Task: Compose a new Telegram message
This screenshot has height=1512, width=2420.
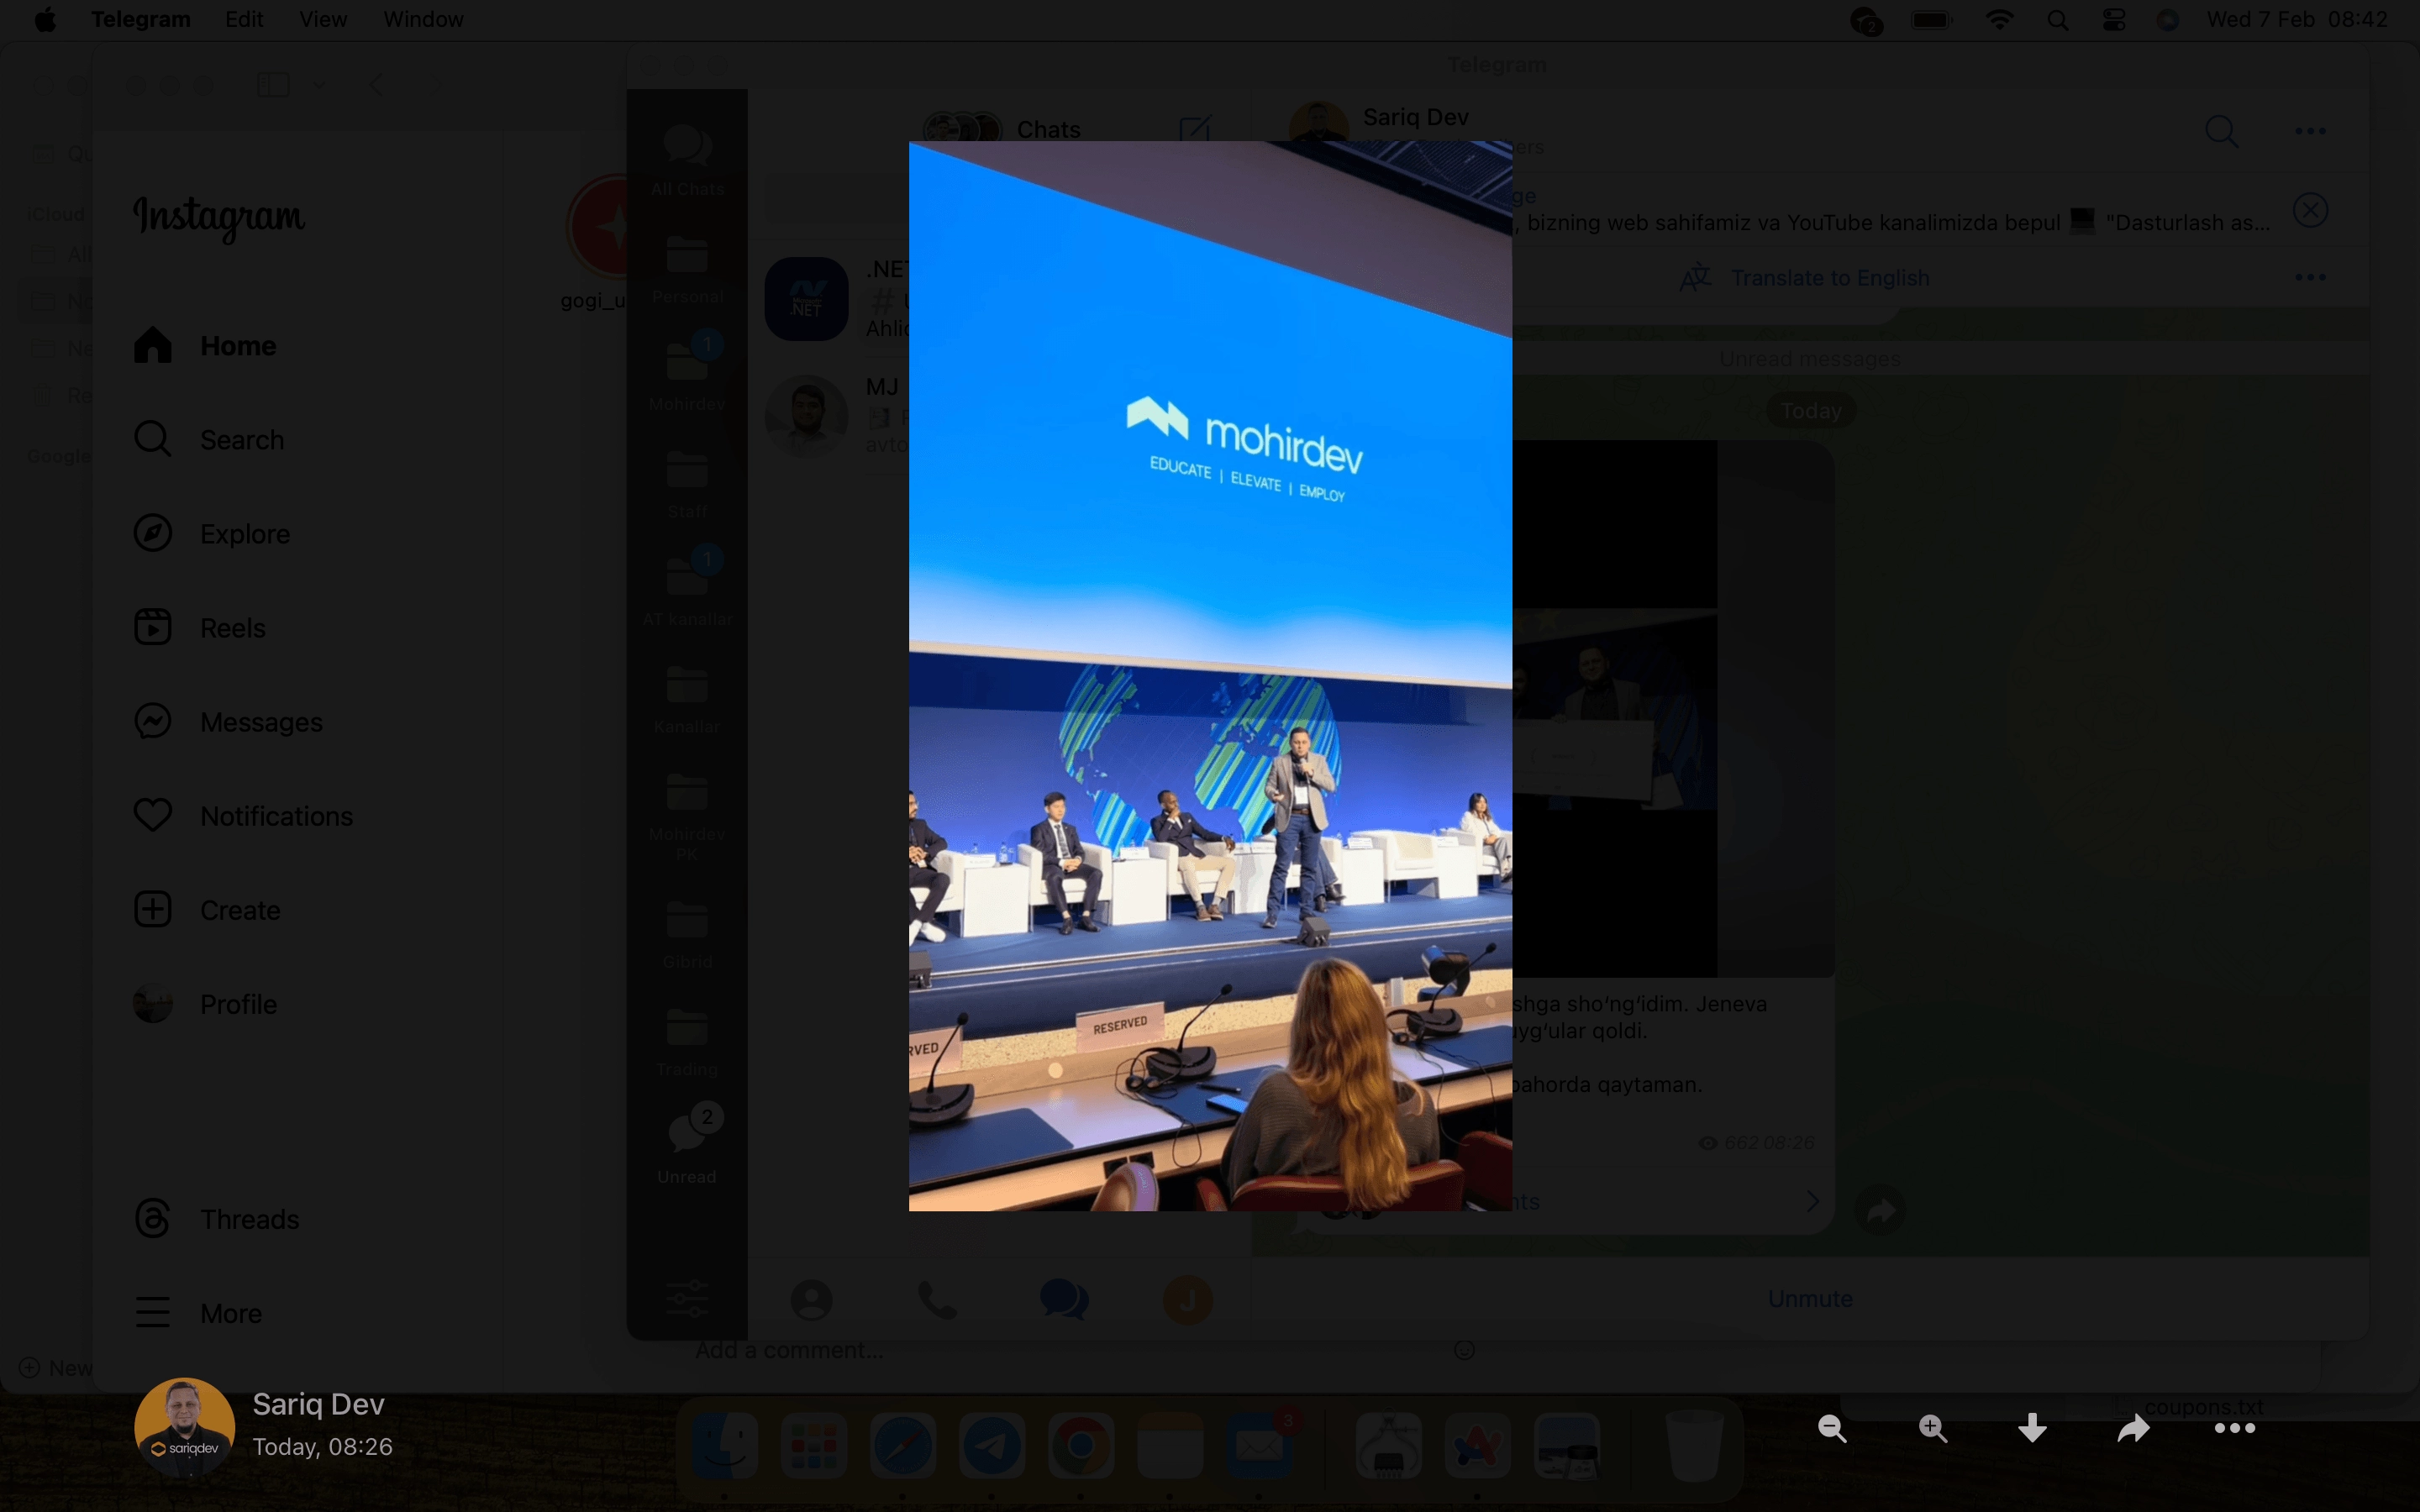Action: (1195, 130)
